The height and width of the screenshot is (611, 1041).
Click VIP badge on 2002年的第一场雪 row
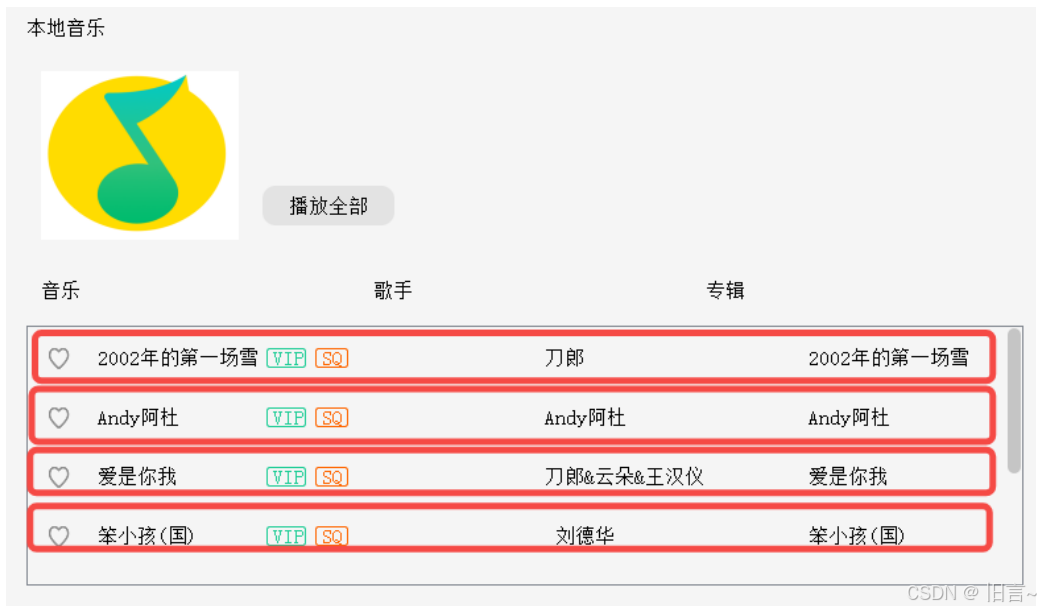(286, 359)
